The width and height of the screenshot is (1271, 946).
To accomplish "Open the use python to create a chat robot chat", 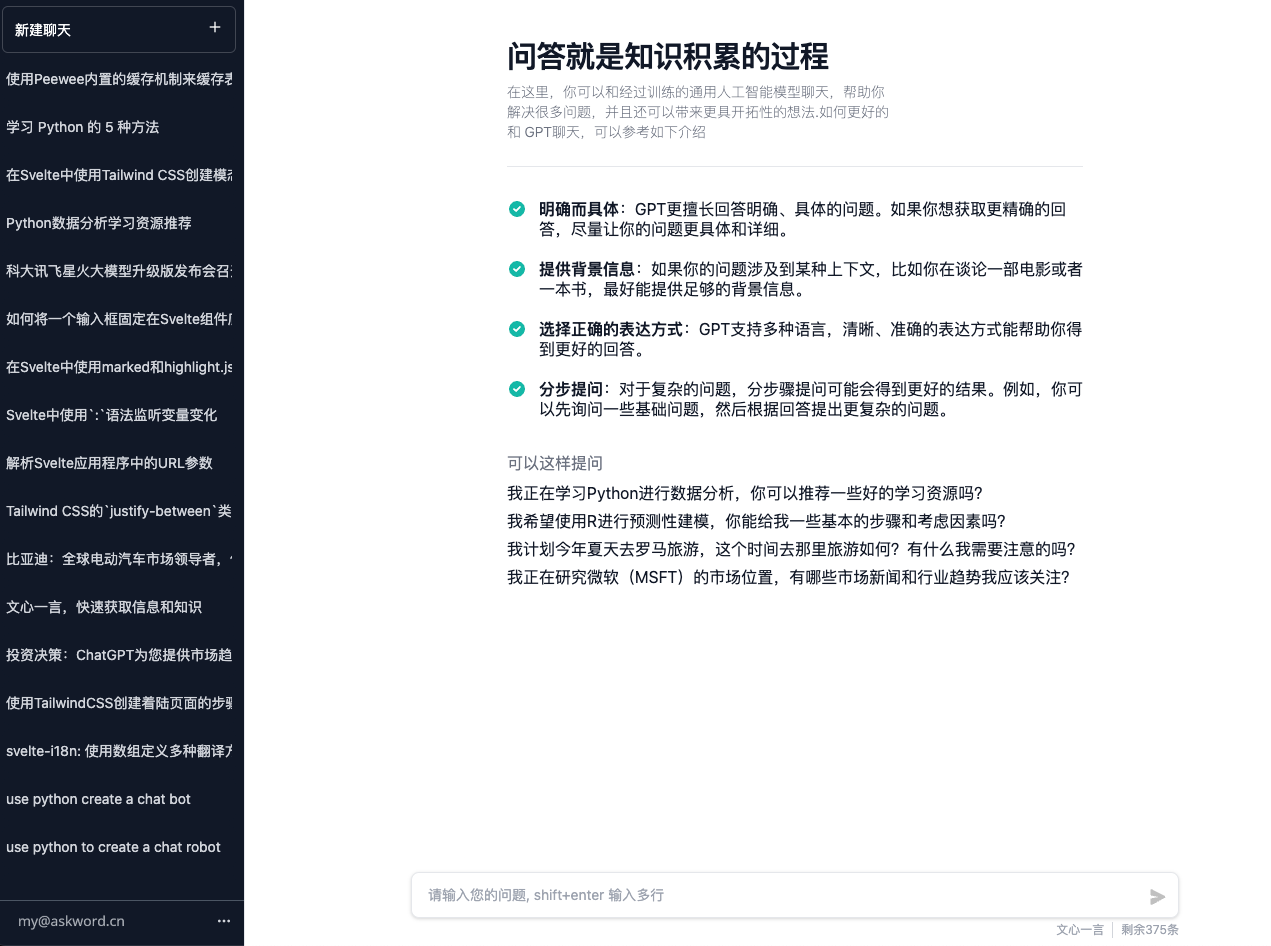I will (x=113, y=847).
